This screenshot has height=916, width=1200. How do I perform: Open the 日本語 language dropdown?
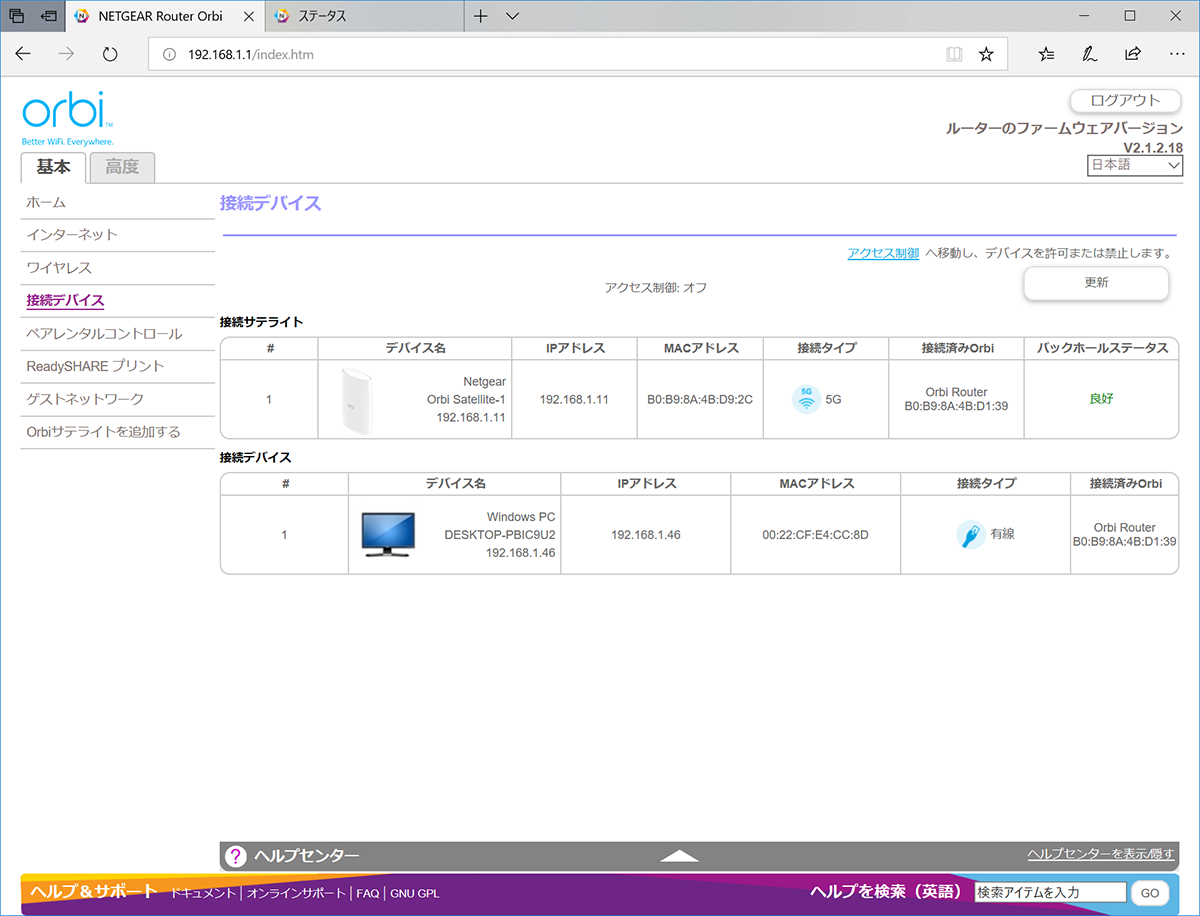1135,166
